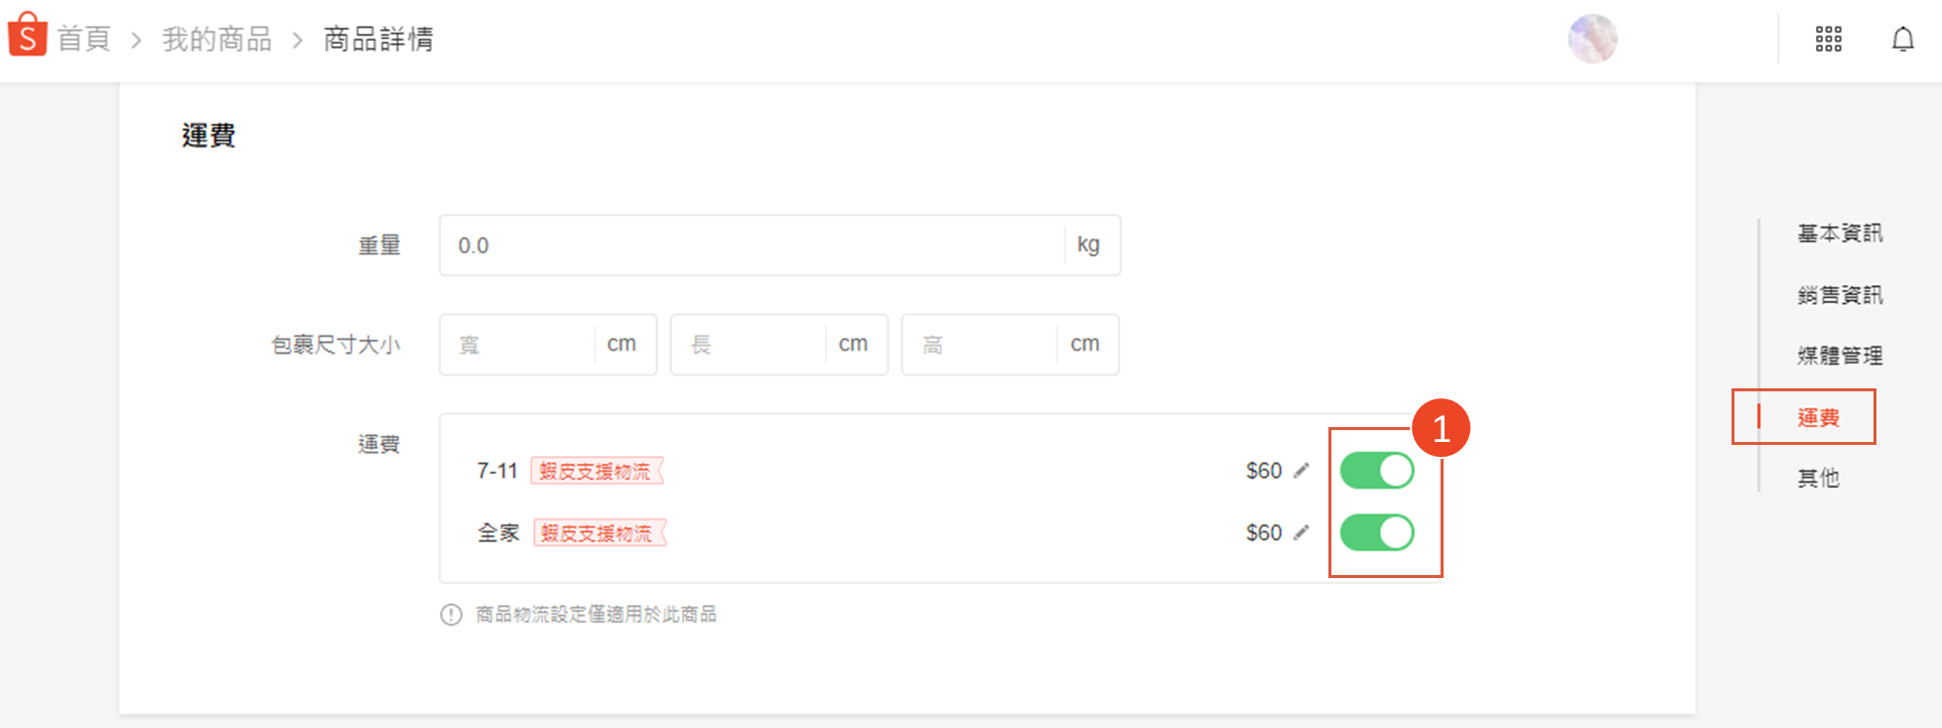This screenshot has width=1942, height=728.
Task: Click the user profile avatar
Action: [x=1592, y=39]
